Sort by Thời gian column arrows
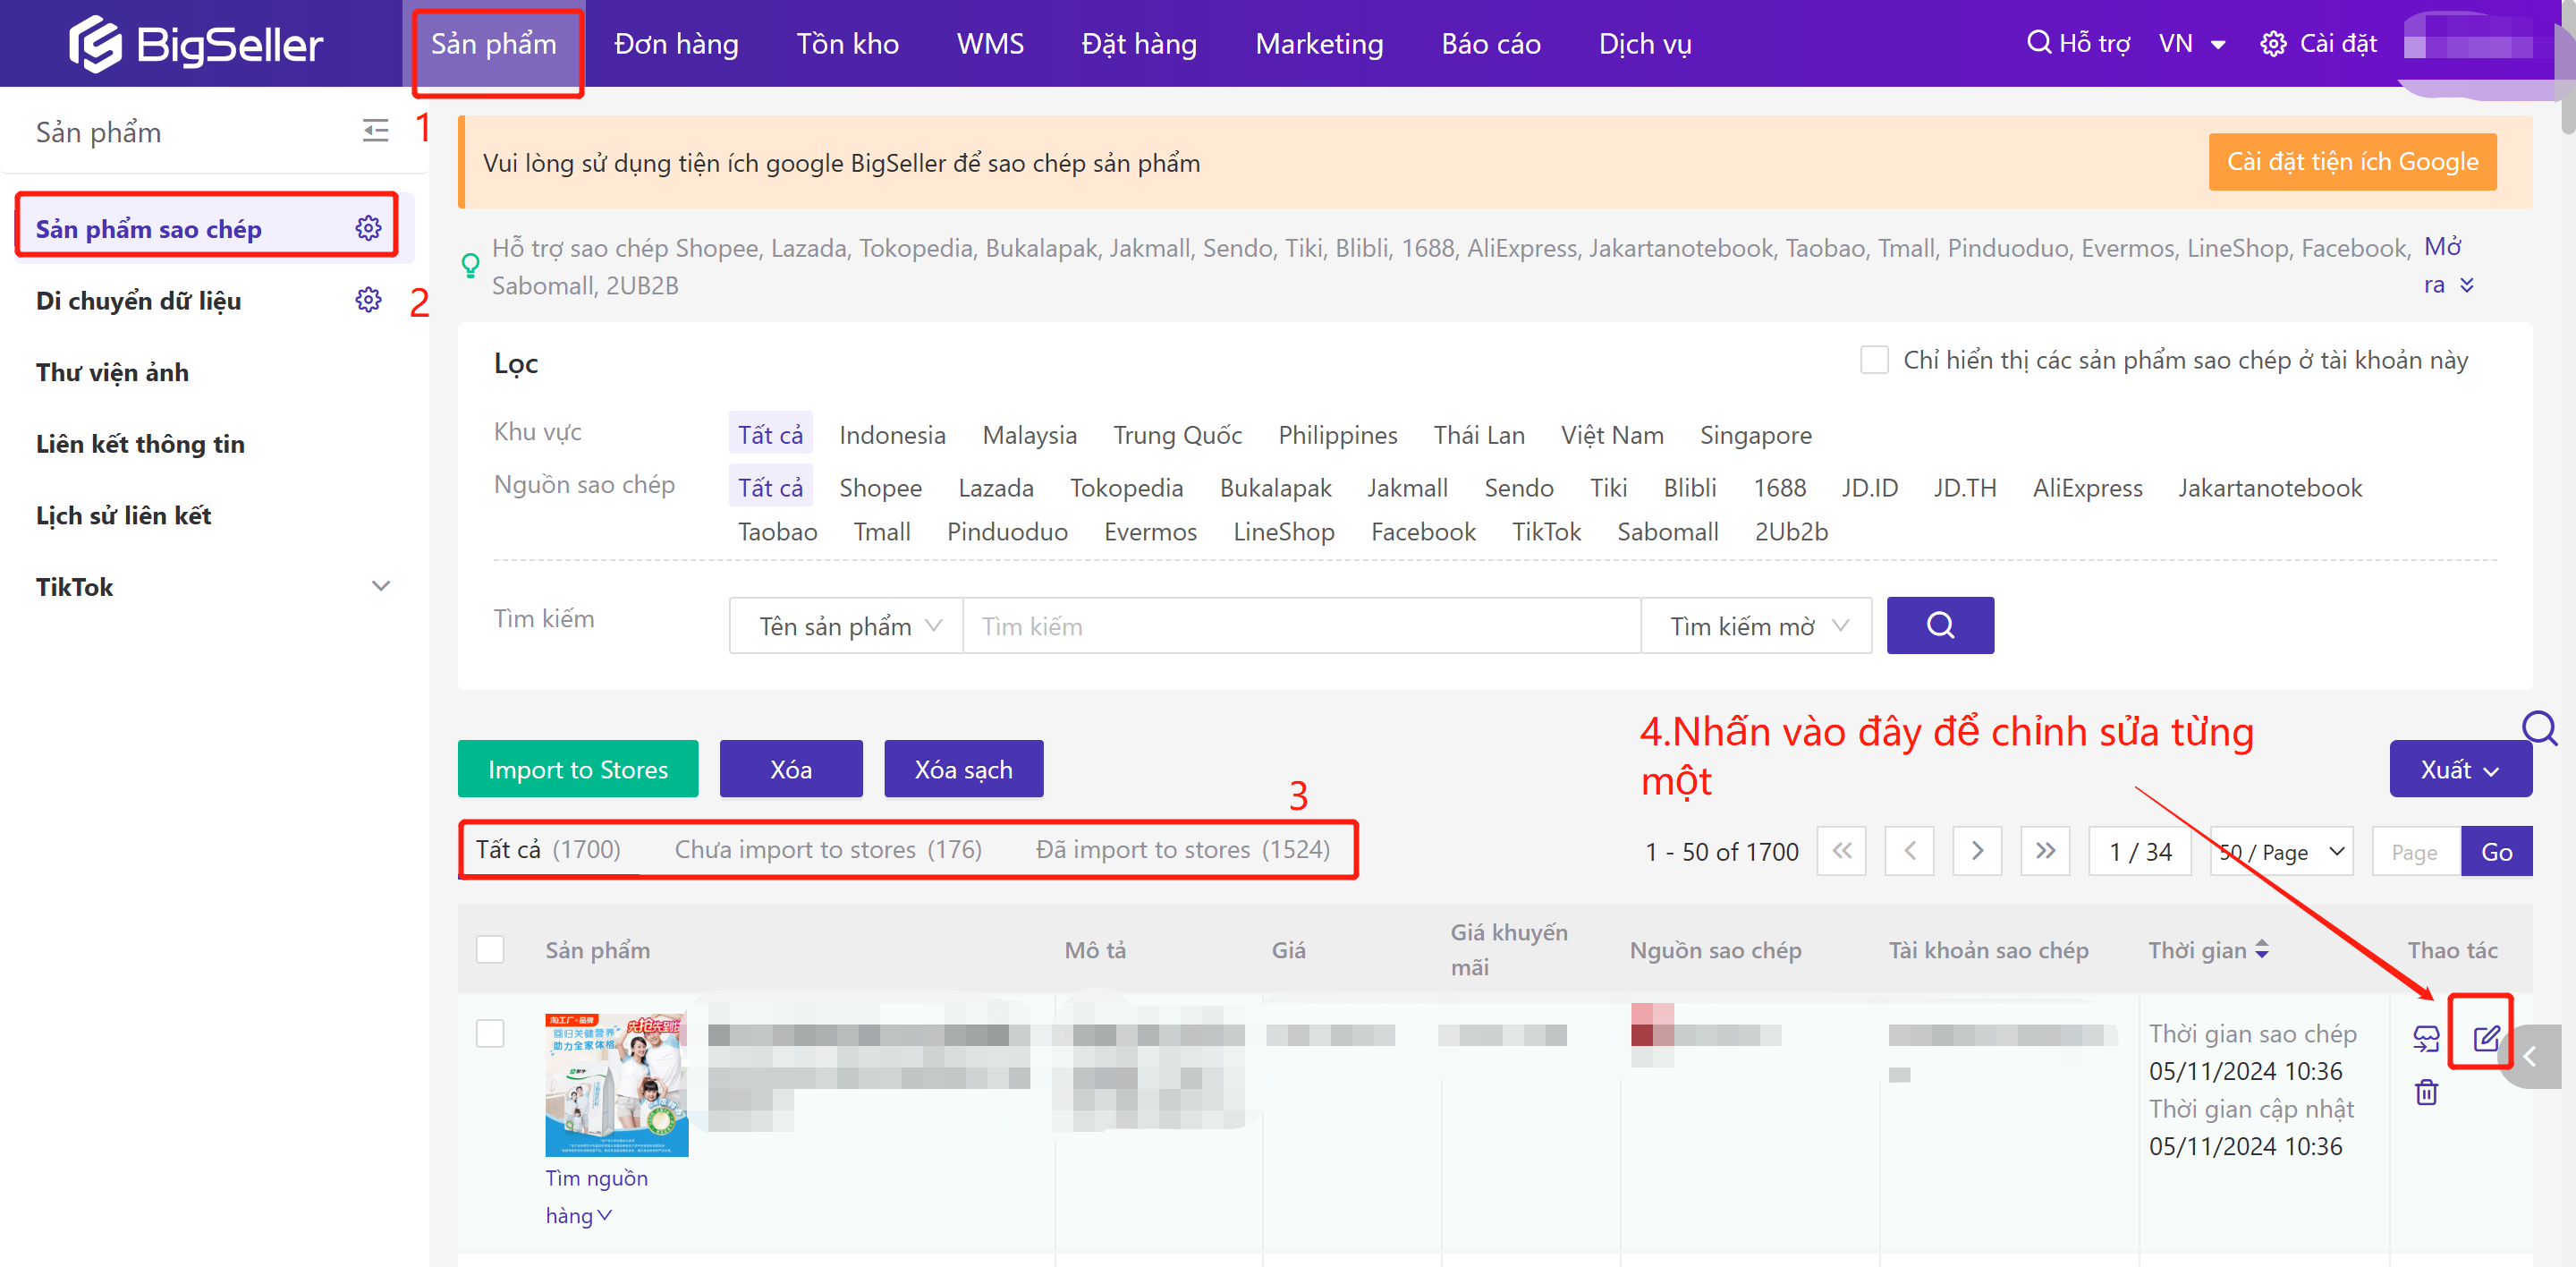Viewport: 2576px width, 1267px height. [x=2261, y=950]
